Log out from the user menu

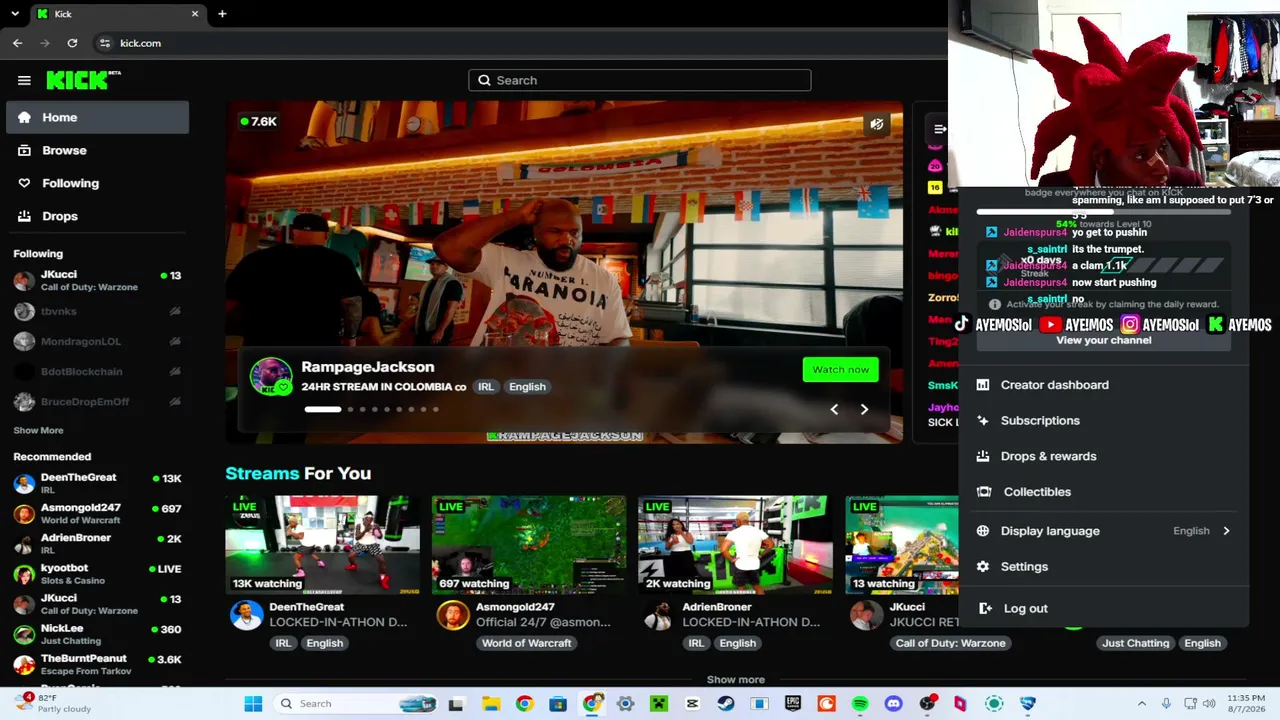(1104, 608)
